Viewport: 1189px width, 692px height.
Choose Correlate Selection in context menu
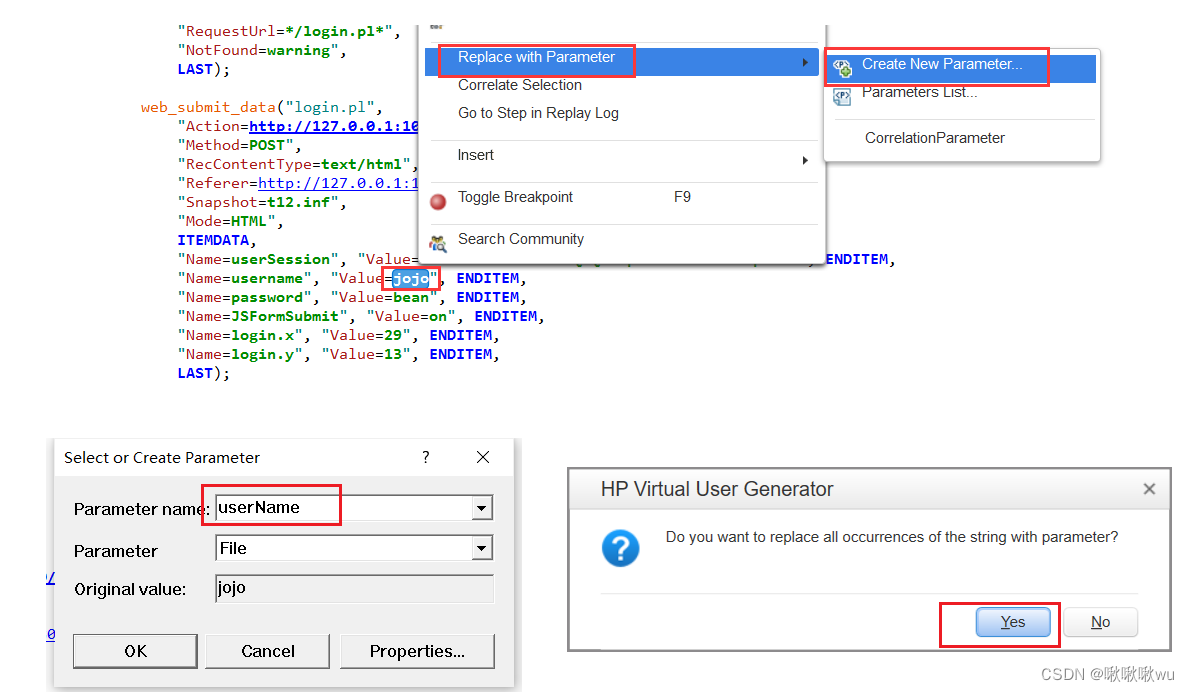(519, 85)
